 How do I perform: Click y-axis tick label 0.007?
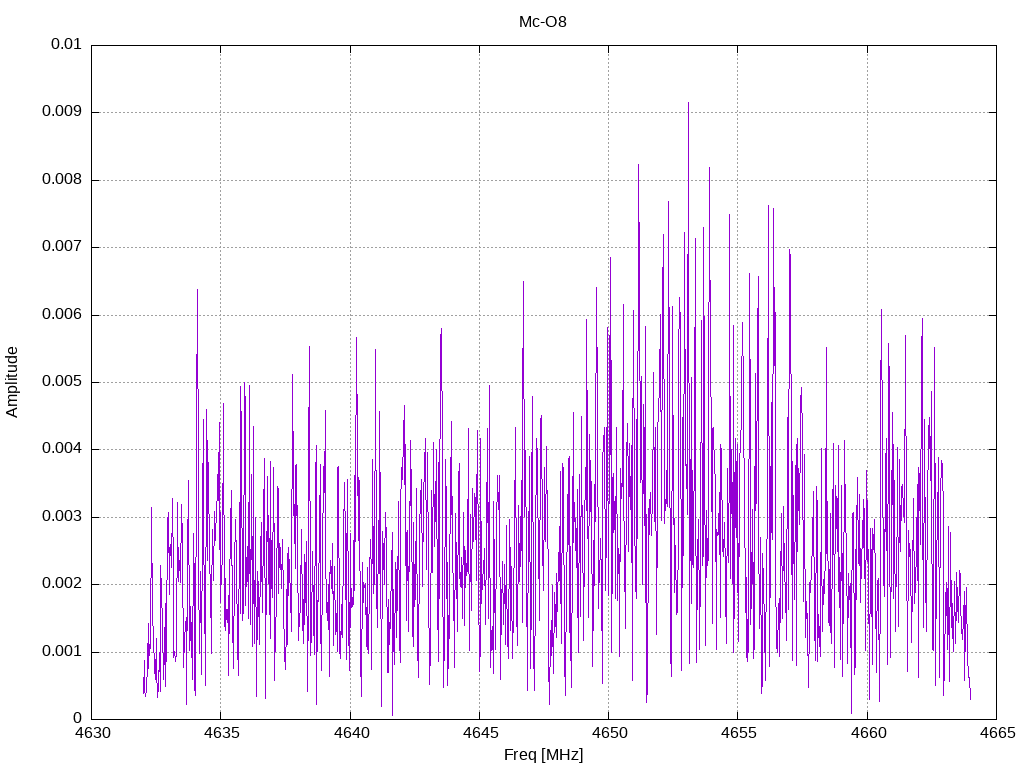pyautogui.click(x=62, y=247)
